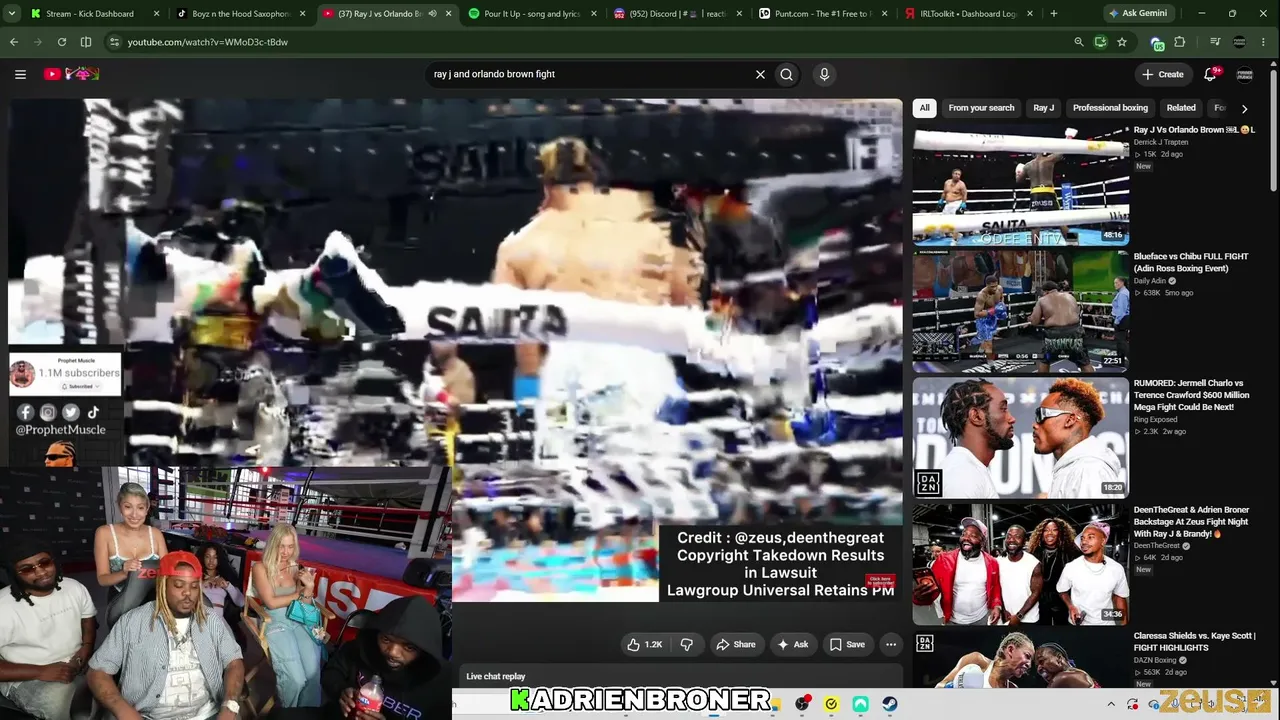Open RUMORED: Jermell Charlo video title
This screenshot has height=720, width=1280.
tap(1191, 395)
